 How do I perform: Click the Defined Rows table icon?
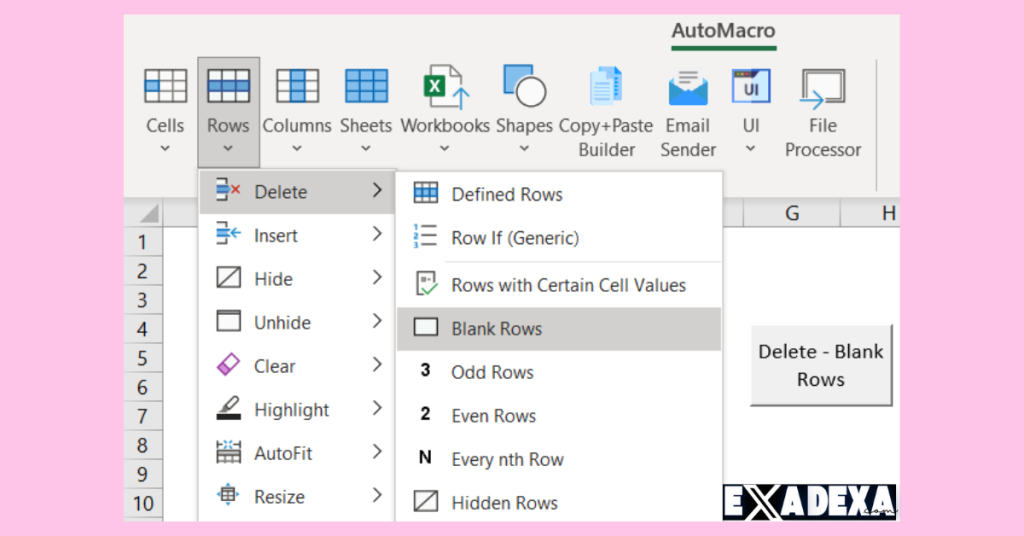(x=426, y=193)
